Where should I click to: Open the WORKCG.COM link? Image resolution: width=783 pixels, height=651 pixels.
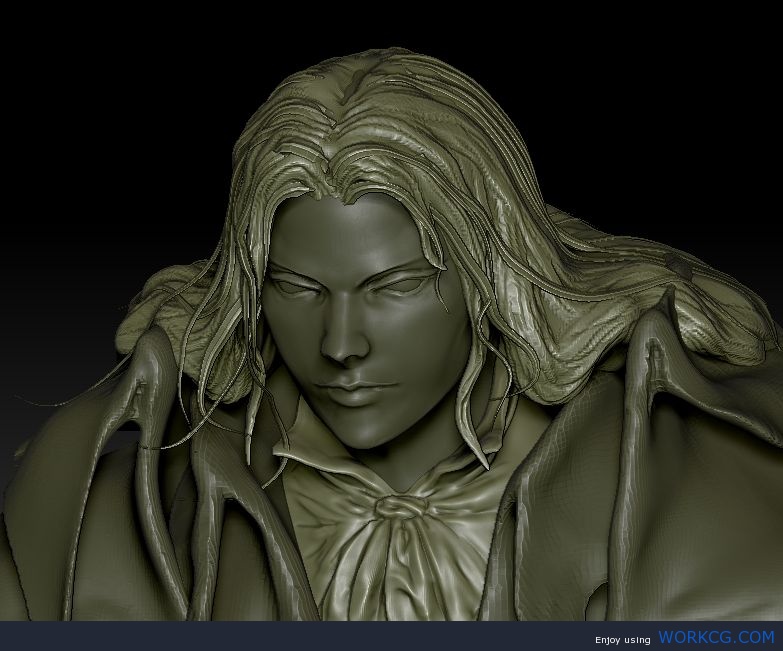click(716, 638)
